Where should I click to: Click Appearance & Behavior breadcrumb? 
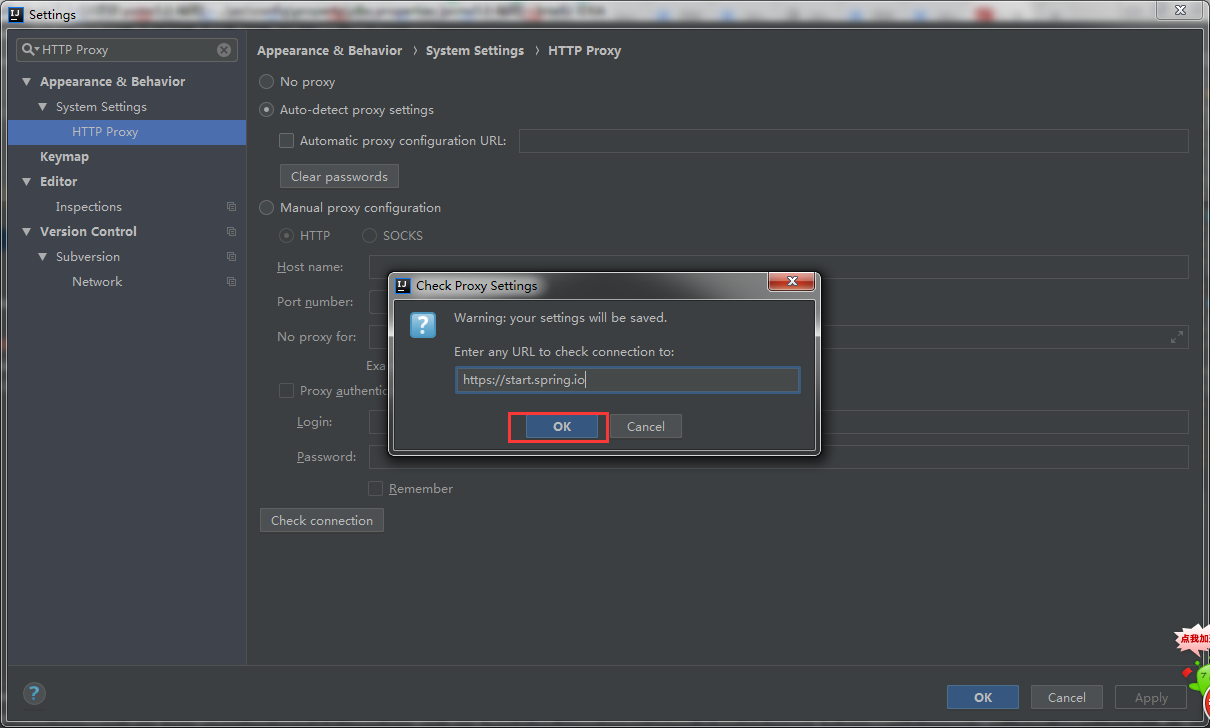(330, 51)
